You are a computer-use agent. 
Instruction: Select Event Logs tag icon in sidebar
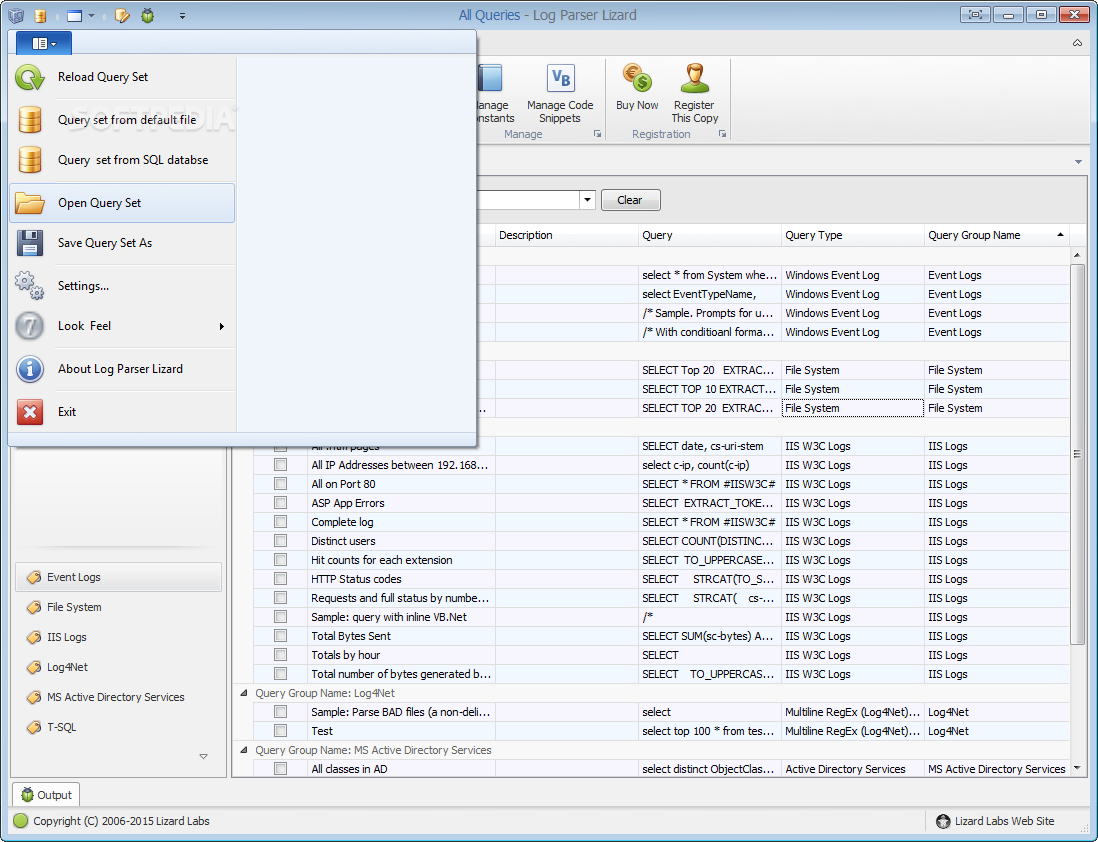34,577
